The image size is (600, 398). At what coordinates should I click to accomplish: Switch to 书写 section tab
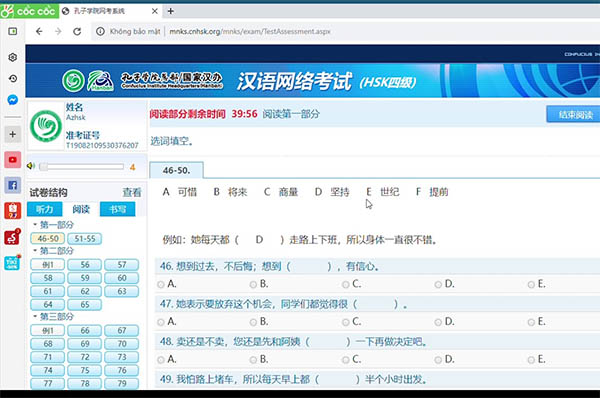tap(117, 209)
